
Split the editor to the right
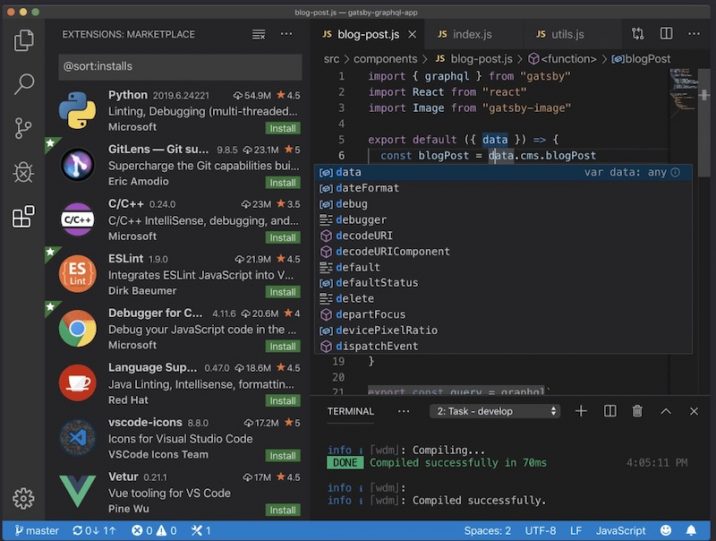(x=666, y=33)
